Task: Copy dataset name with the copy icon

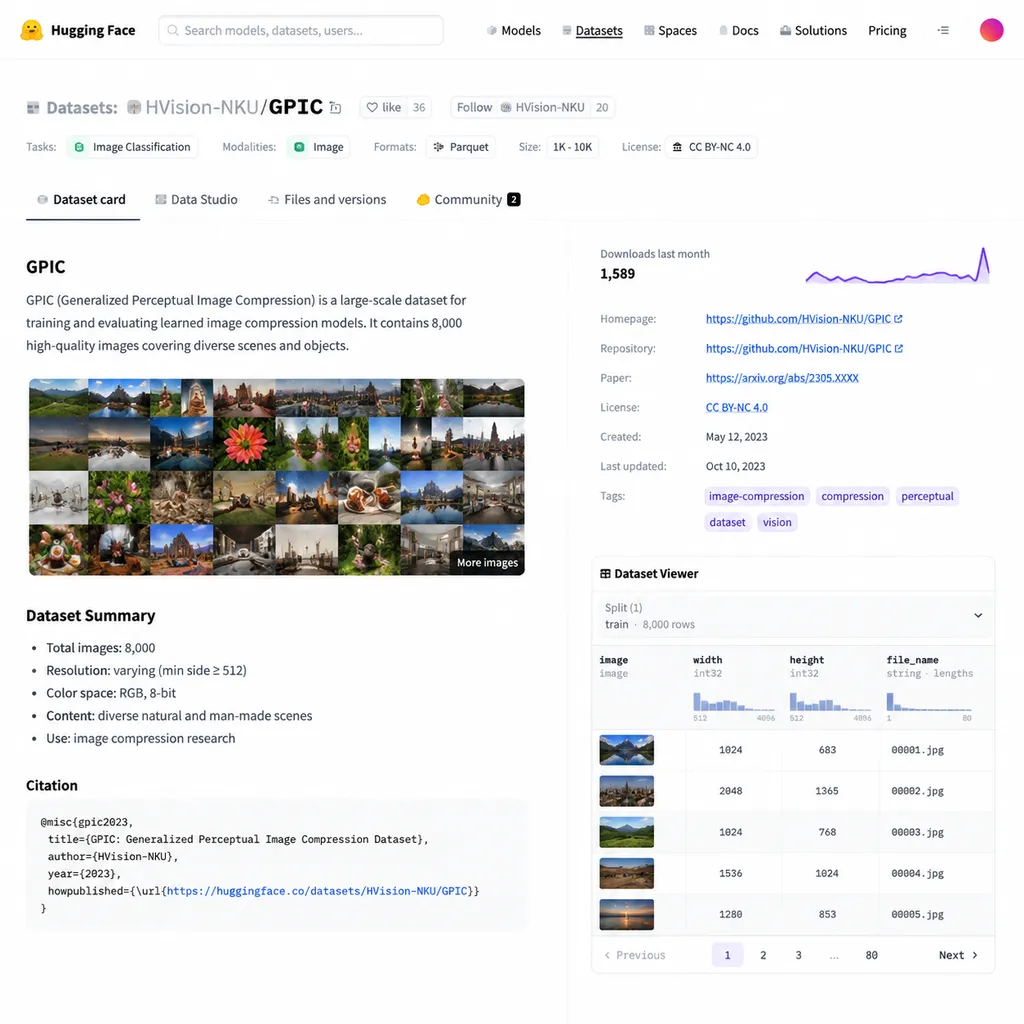Action: click(335, 108)
